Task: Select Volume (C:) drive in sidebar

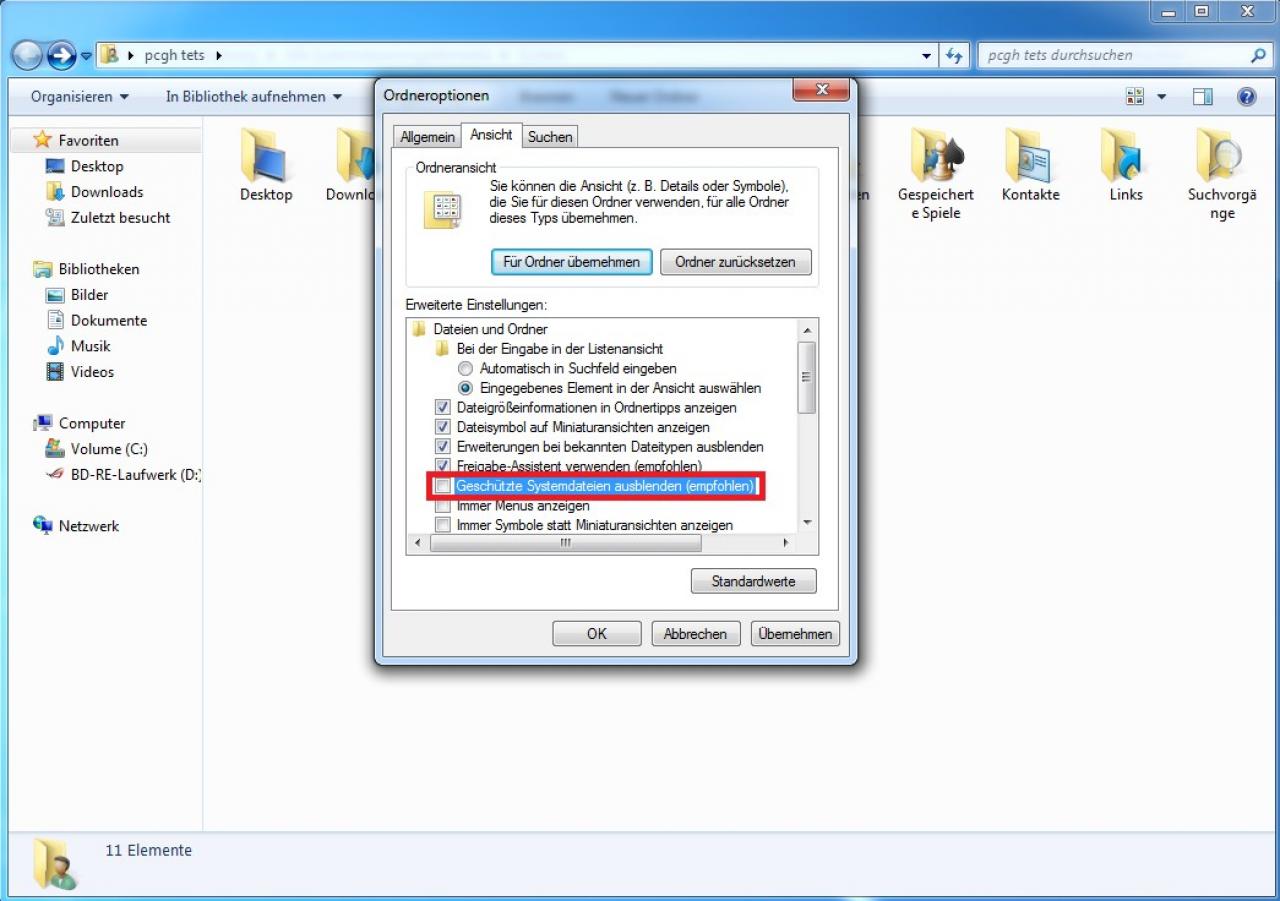Action: tap(109, 449)
